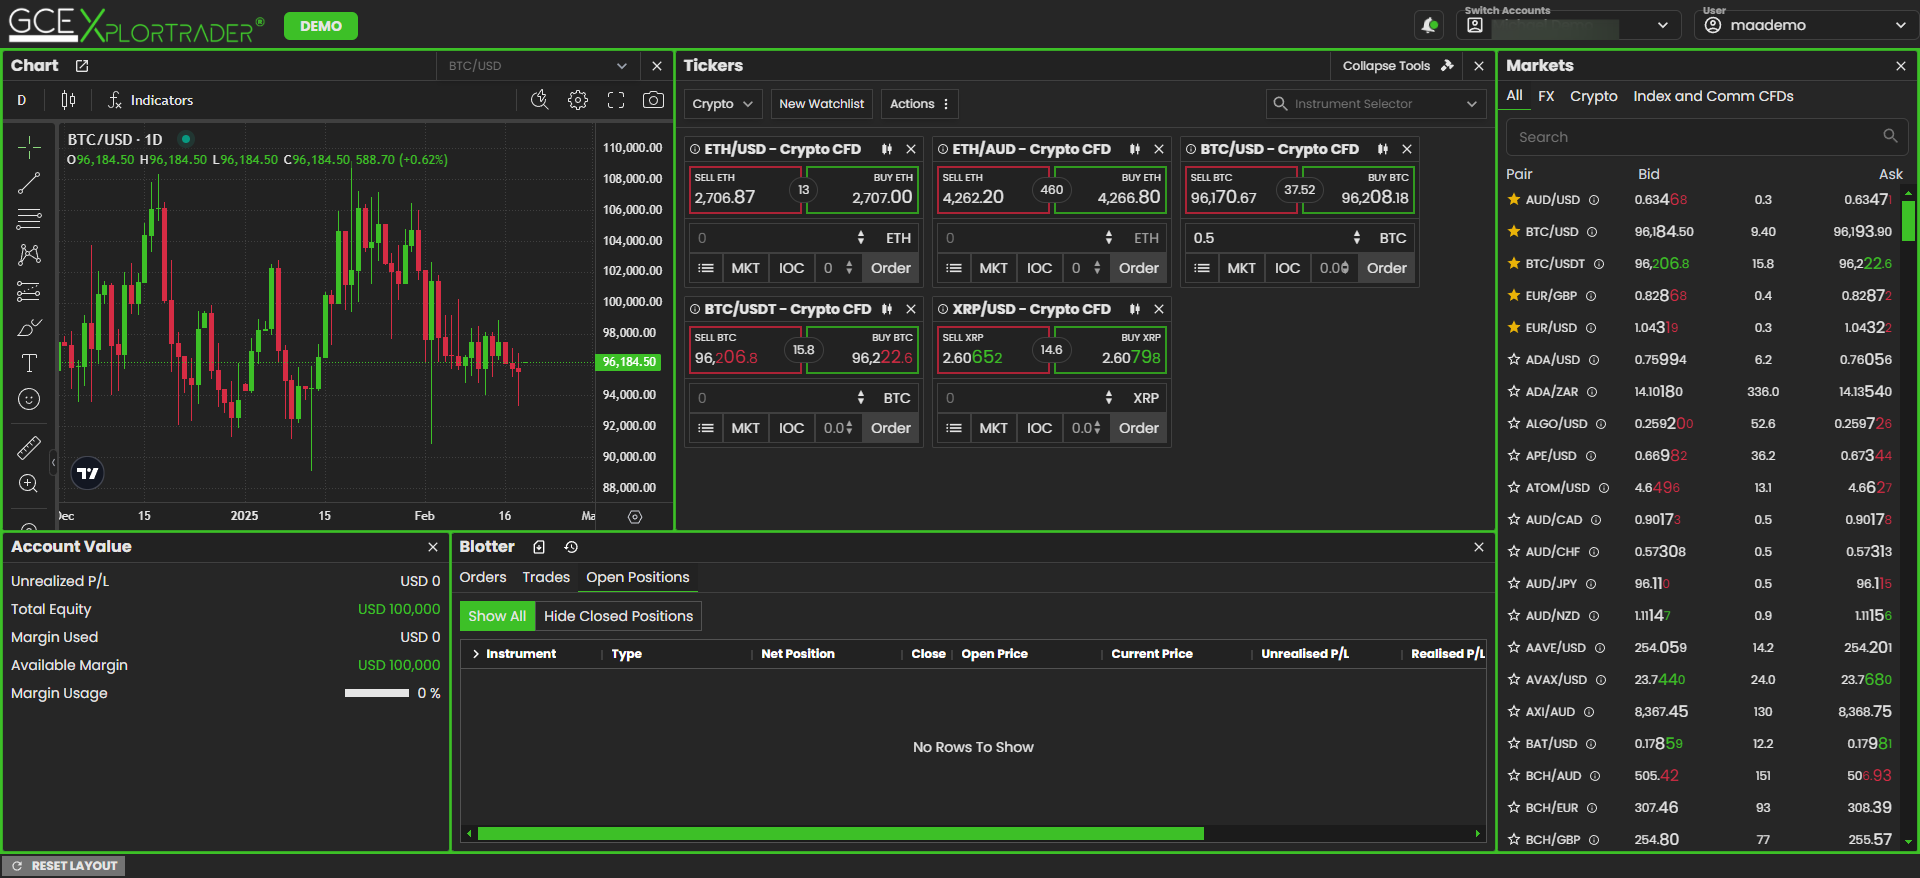Unfavorite the BTC/USD pair star
Screen dimensions: 1920x878
click(1514, 232)
